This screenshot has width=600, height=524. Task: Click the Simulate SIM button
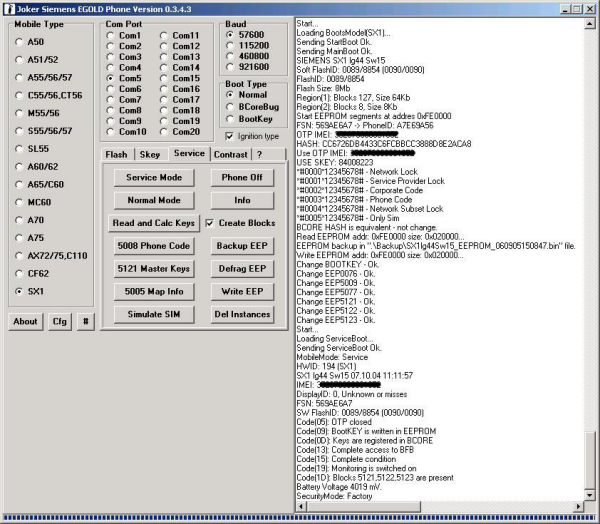(154, 314)
